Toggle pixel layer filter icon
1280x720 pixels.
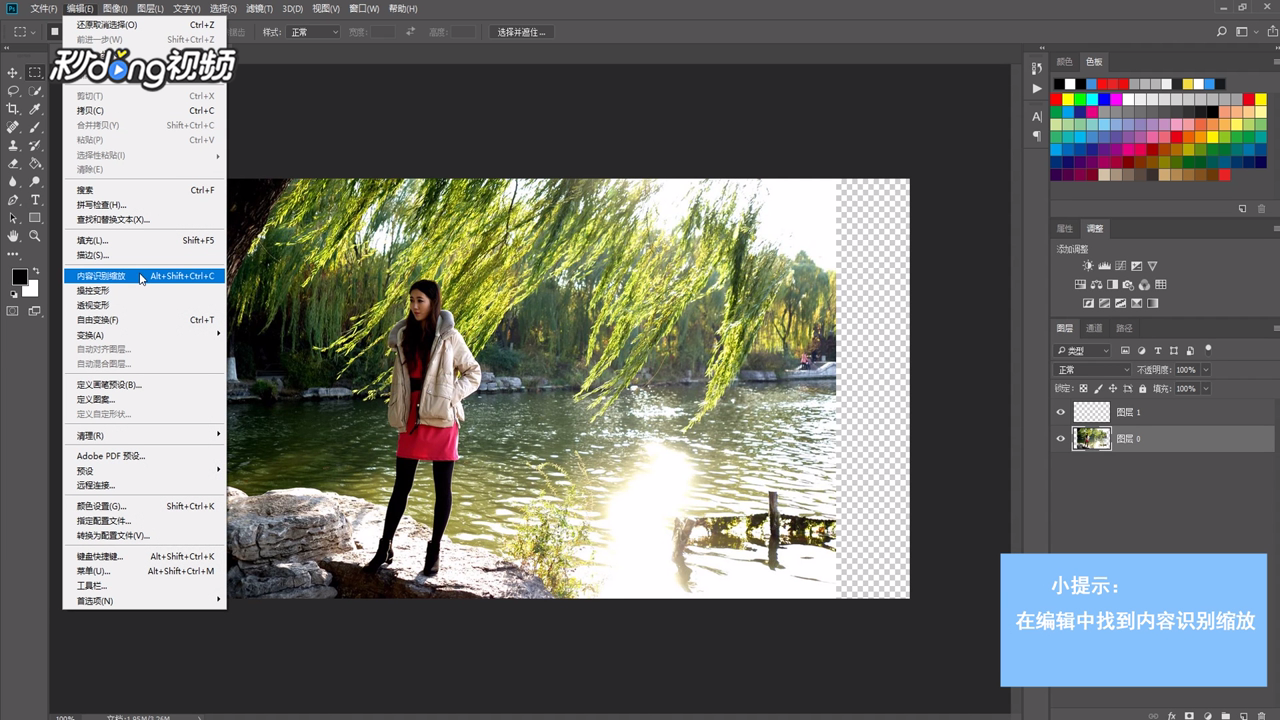[1125, 351]
